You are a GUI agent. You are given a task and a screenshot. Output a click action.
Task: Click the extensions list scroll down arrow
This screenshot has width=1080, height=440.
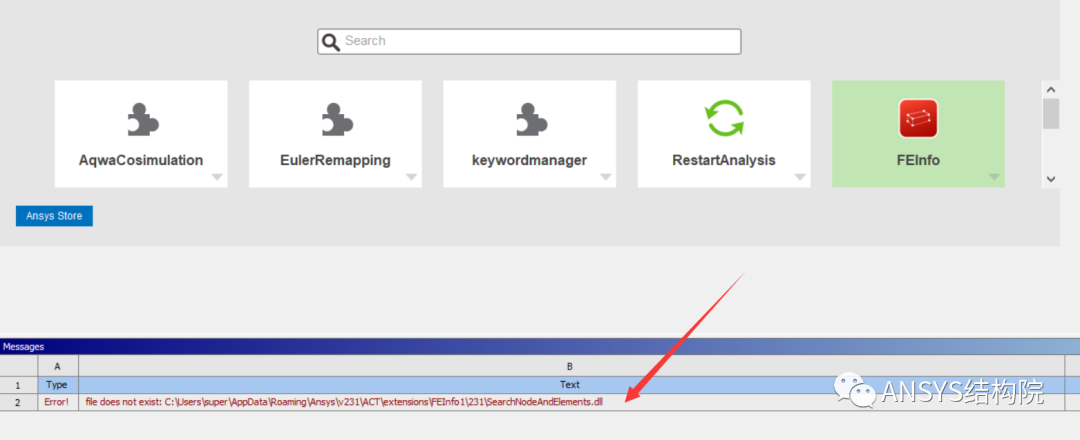pyautogui.click(x=1050, y=179)
